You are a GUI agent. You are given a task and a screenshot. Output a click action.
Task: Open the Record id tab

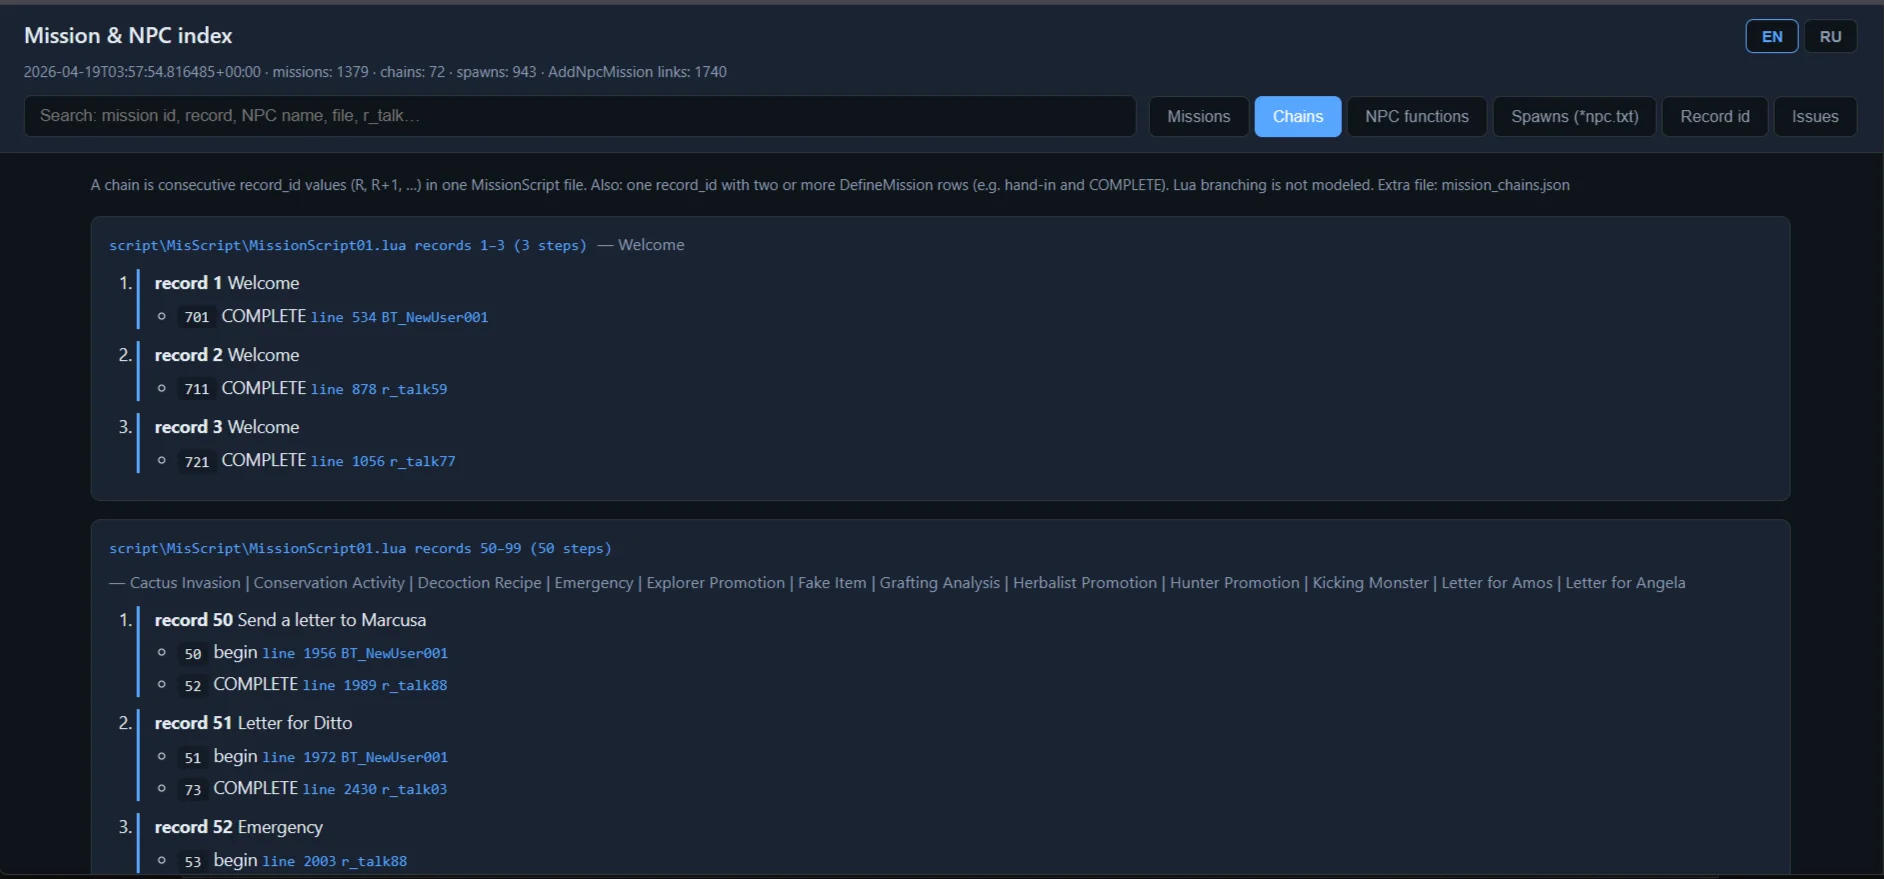pos(1714,117)
